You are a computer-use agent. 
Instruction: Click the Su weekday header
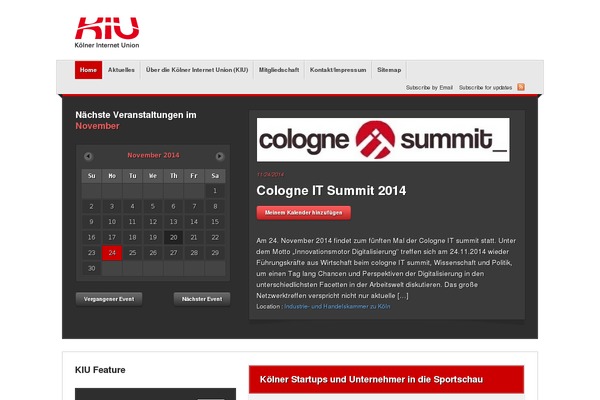coord(91,176)
